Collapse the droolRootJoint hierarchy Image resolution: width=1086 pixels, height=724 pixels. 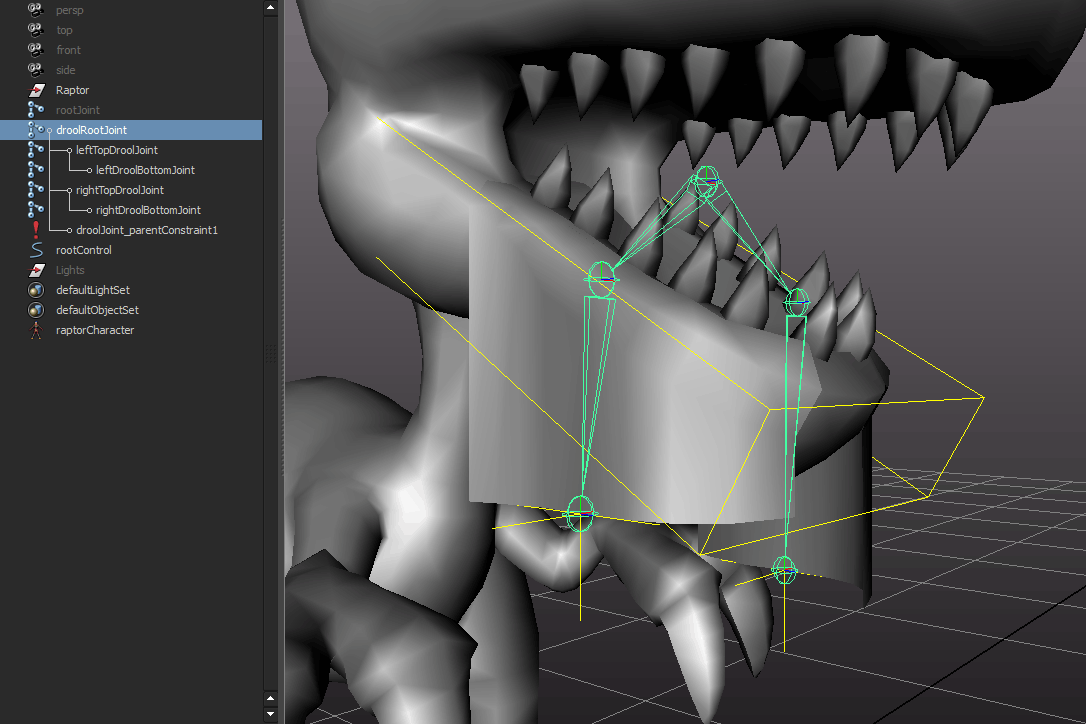click(49, 130)
